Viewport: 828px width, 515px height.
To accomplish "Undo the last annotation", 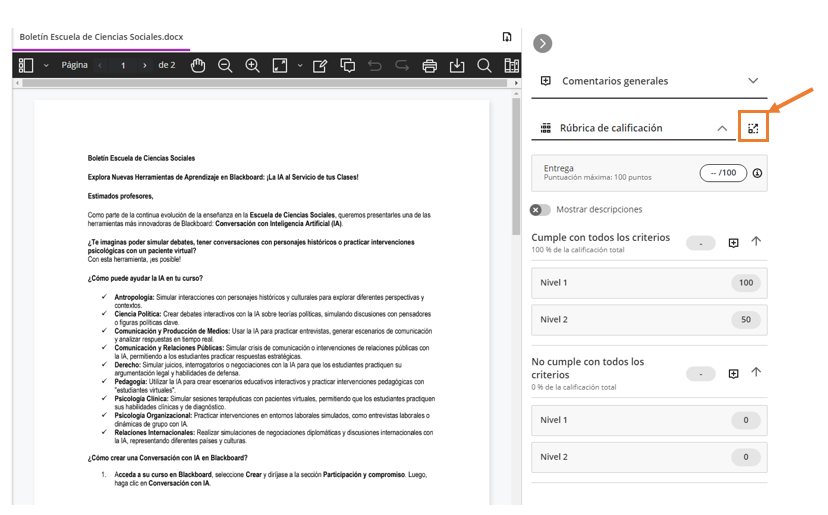I will pyautogui.click(x=375, y=65).
